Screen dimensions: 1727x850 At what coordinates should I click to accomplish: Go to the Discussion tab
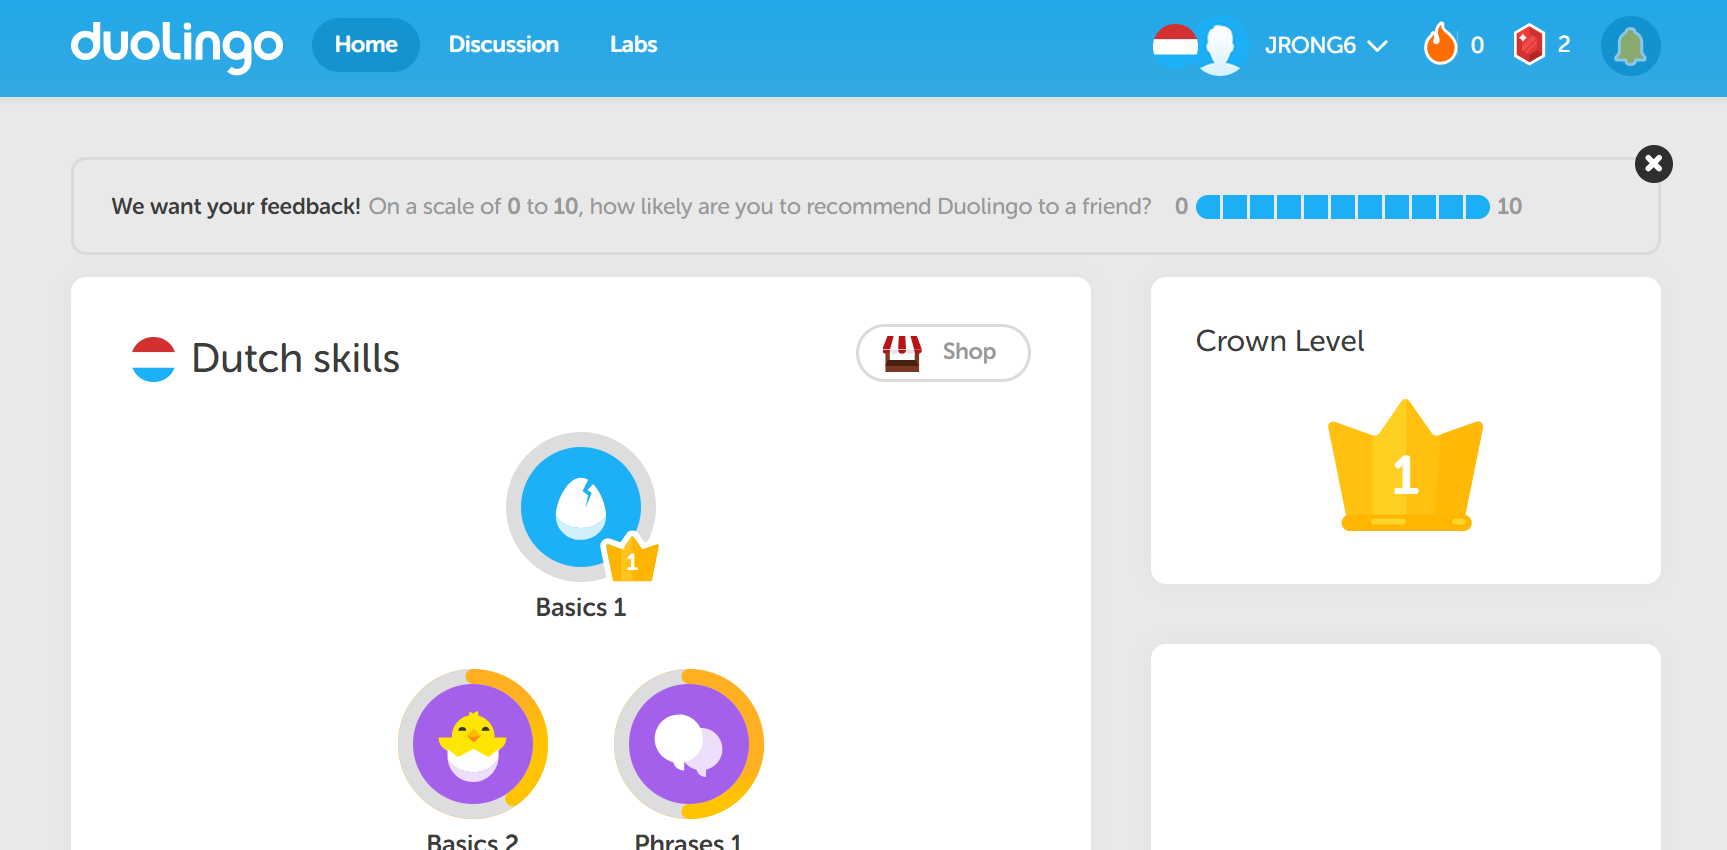click(x=504, y=45)
